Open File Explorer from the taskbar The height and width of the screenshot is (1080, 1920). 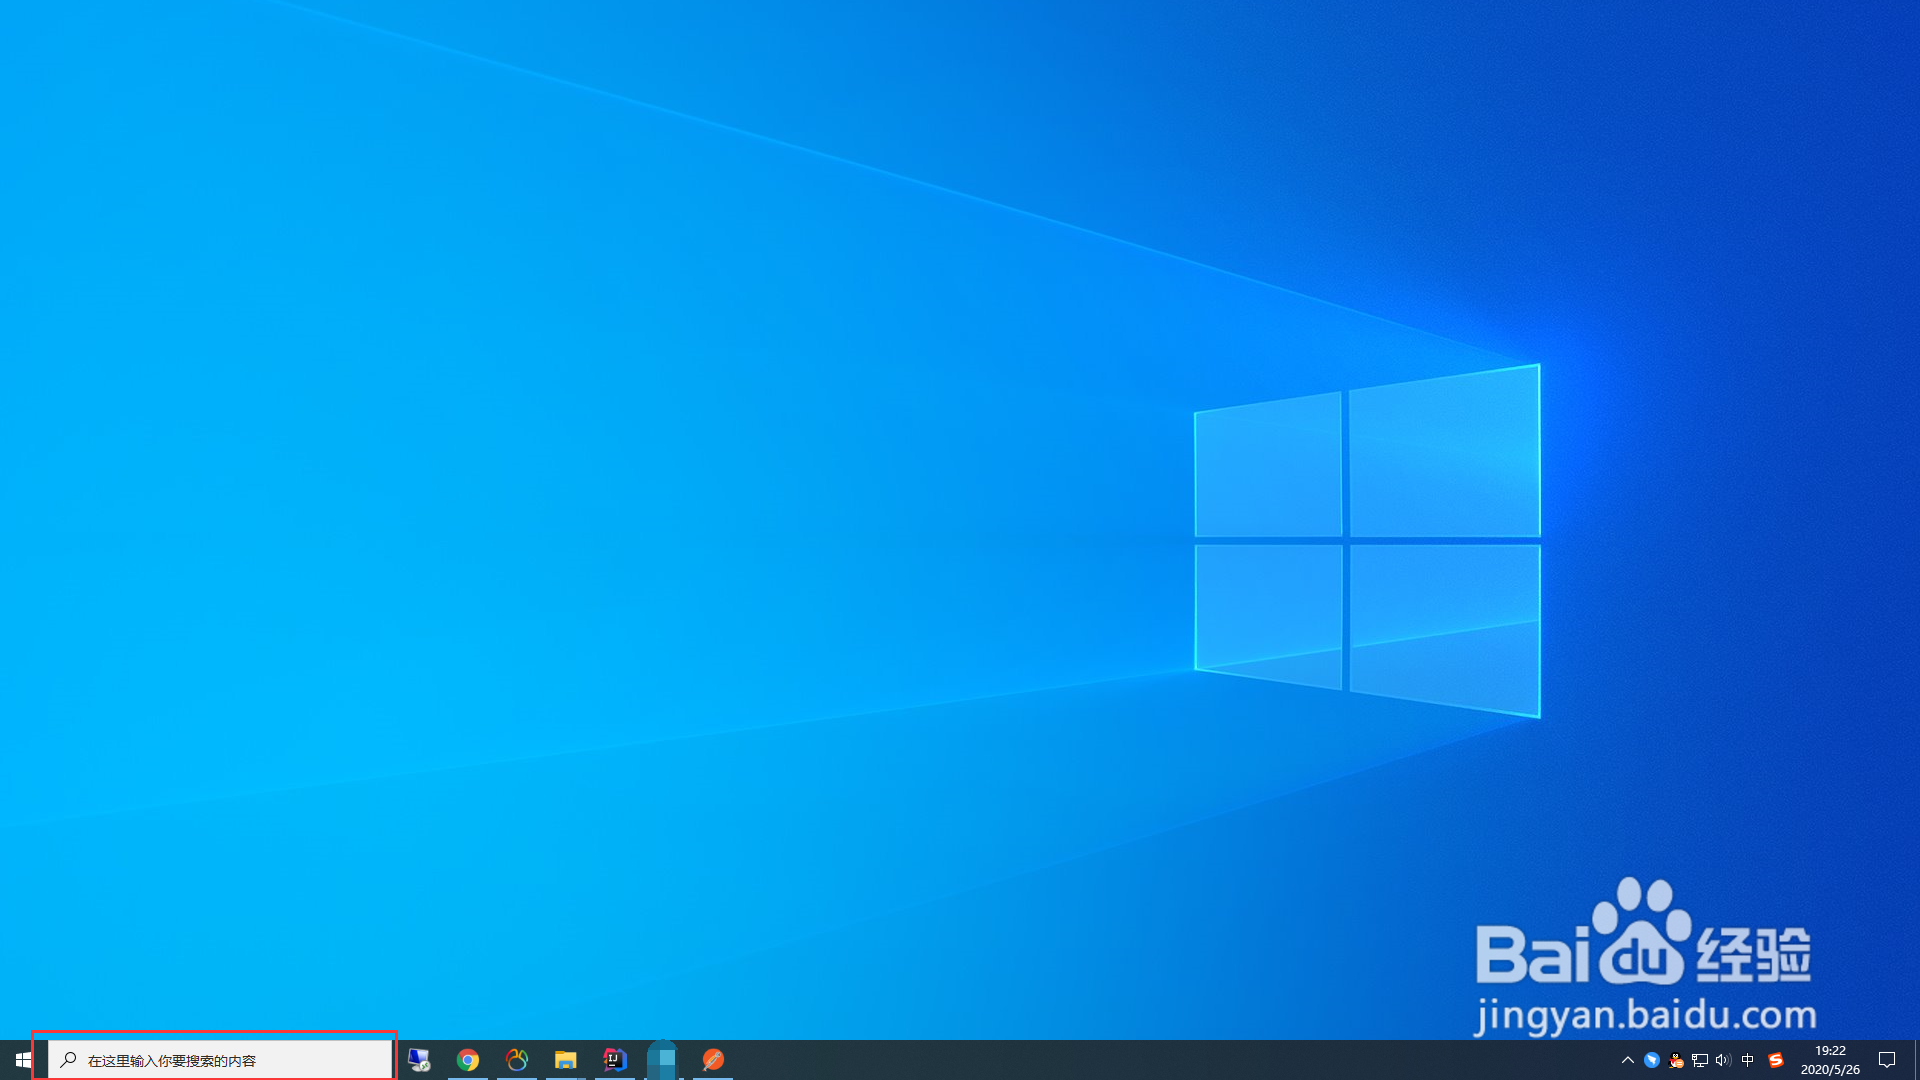point(565,1060)
